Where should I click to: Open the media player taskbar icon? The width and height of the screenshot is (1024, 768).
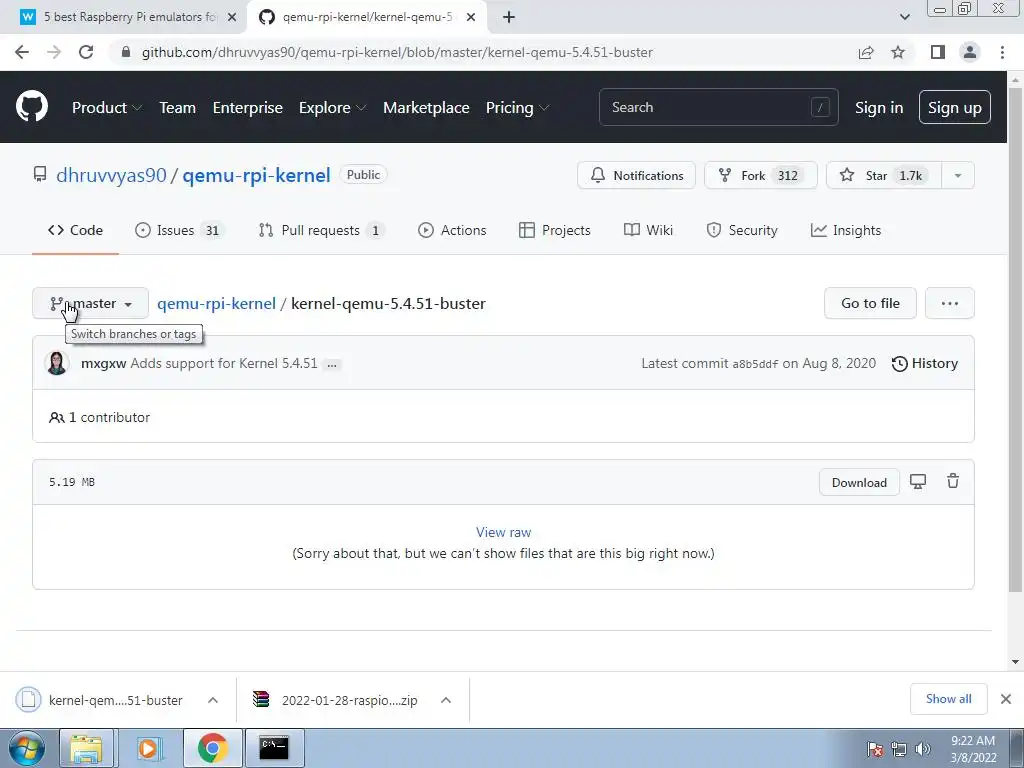coord(148,748)
